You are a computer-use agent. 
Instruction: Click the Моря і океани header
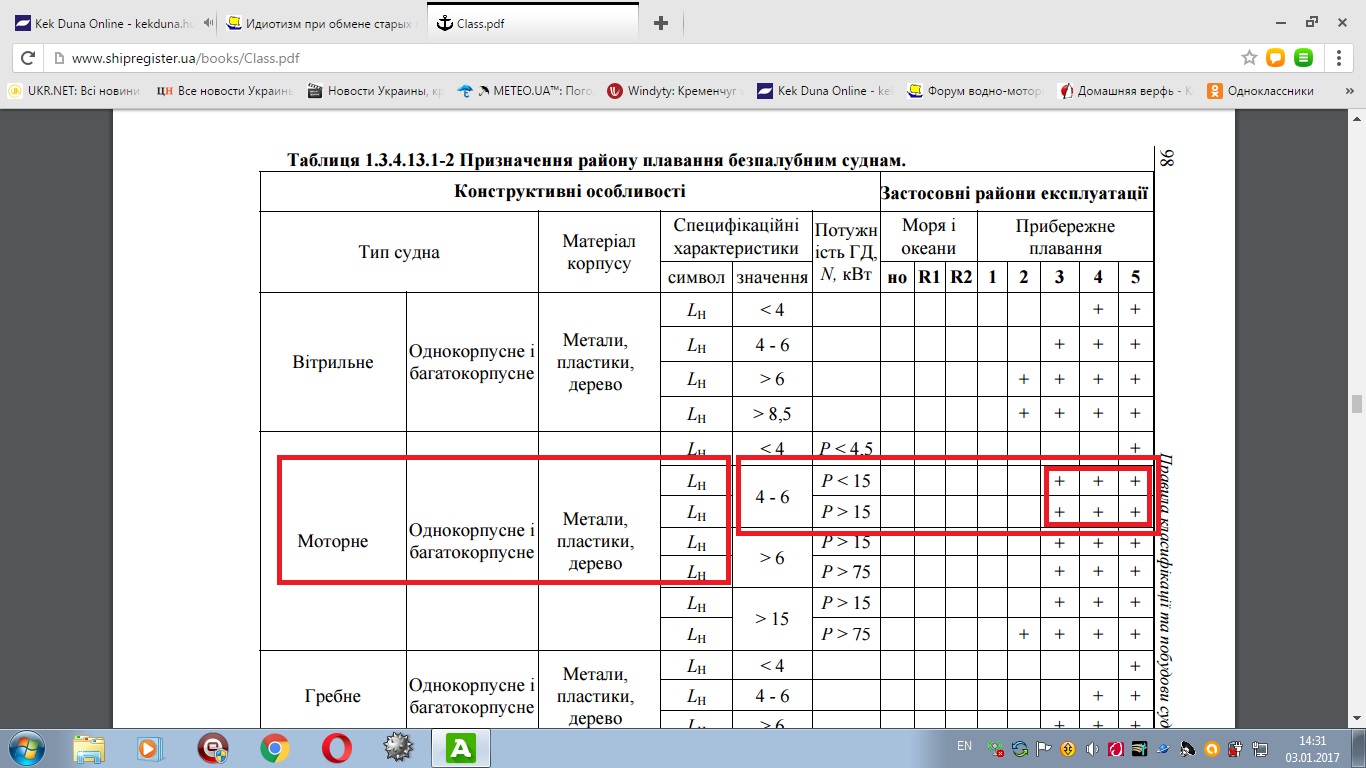(928, 237)
